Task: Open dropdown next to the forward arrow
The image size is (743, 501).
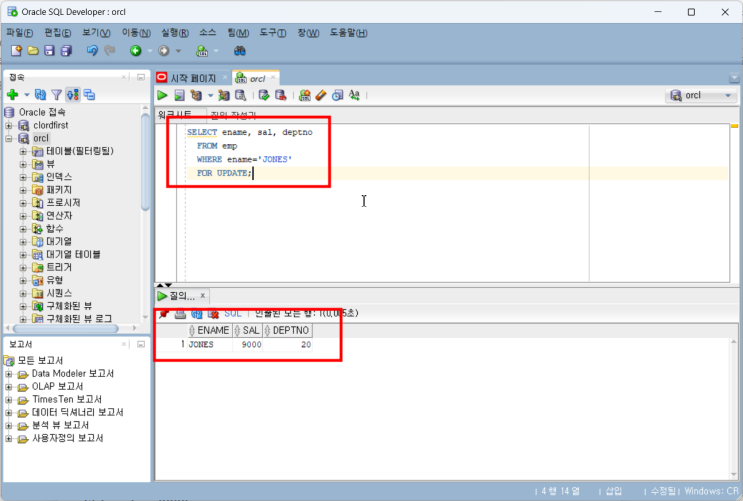Action: (178, 51)
